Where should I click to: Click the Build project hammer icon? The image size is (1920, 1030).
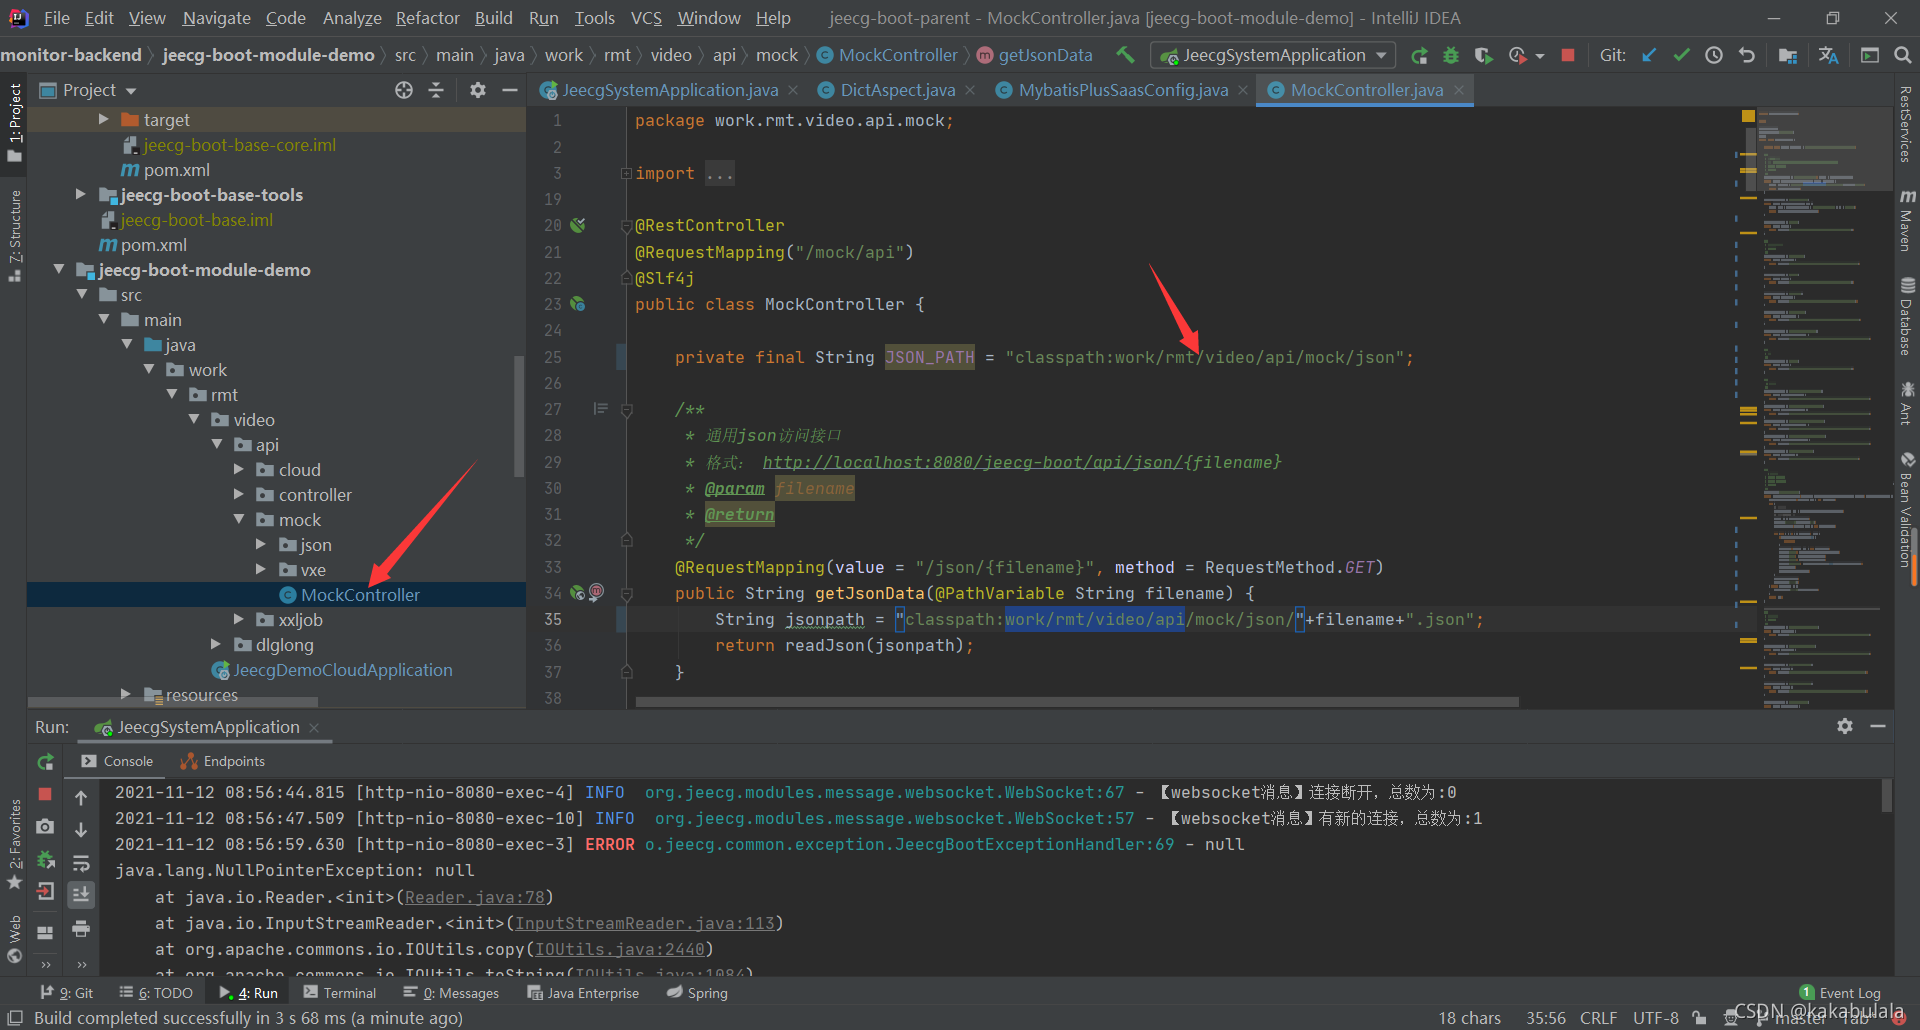(1125, 55)
